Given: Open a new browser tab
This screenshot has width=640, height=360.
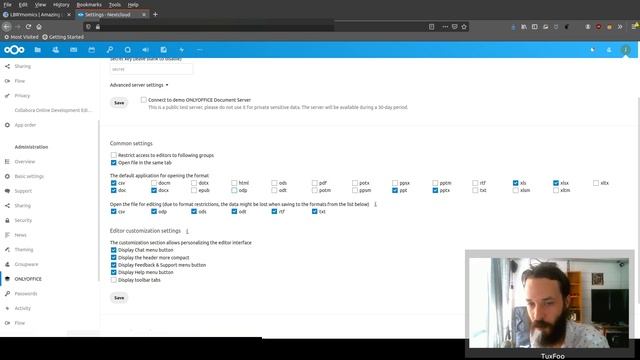Looking at the screenshot, I should point(155,14).
